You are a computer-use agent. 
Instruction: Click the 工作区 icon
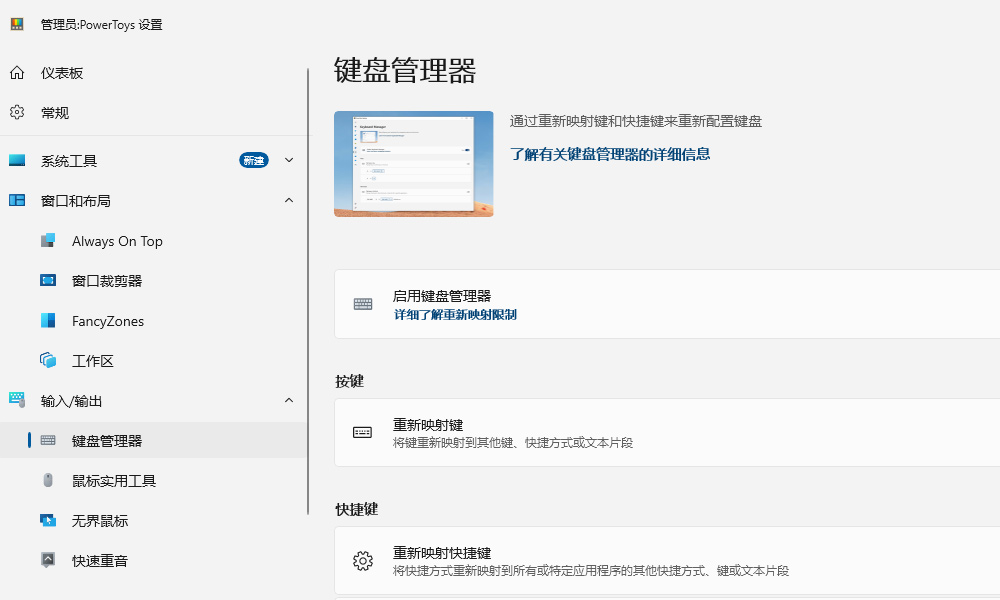coord(48,360)
